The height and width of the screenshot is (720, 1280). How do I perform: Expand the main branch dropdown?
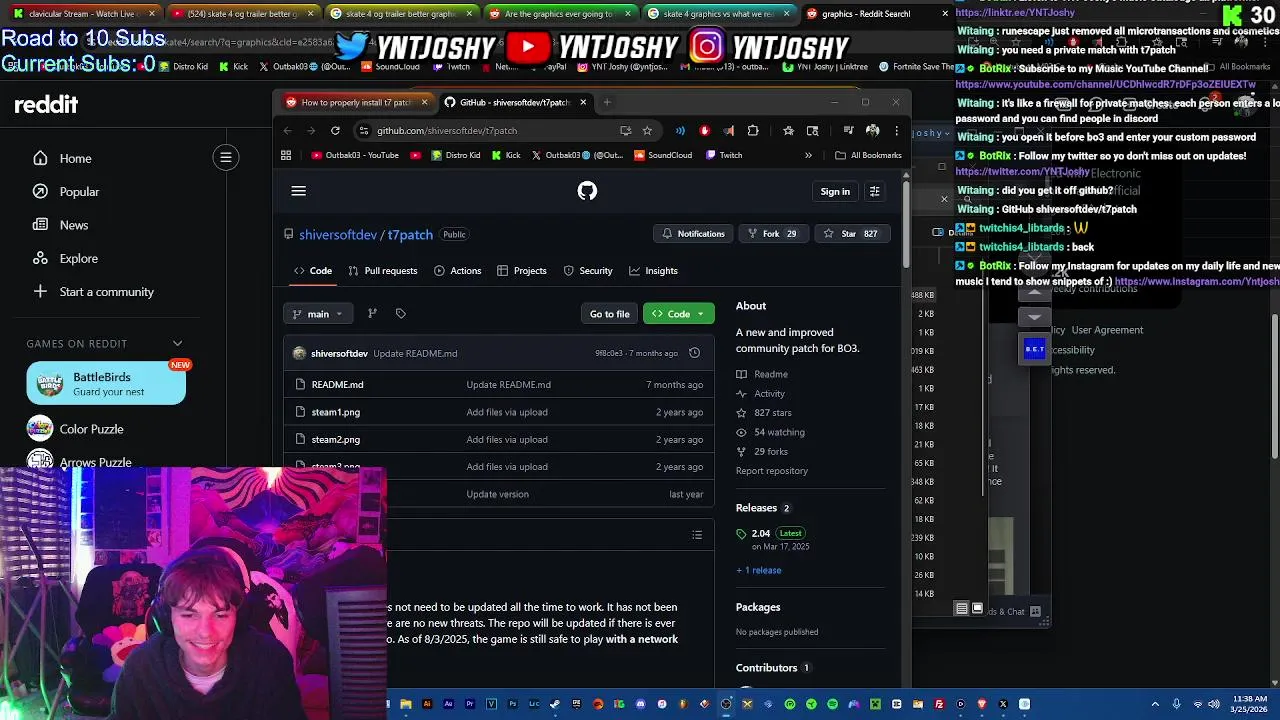coord(318,314)
